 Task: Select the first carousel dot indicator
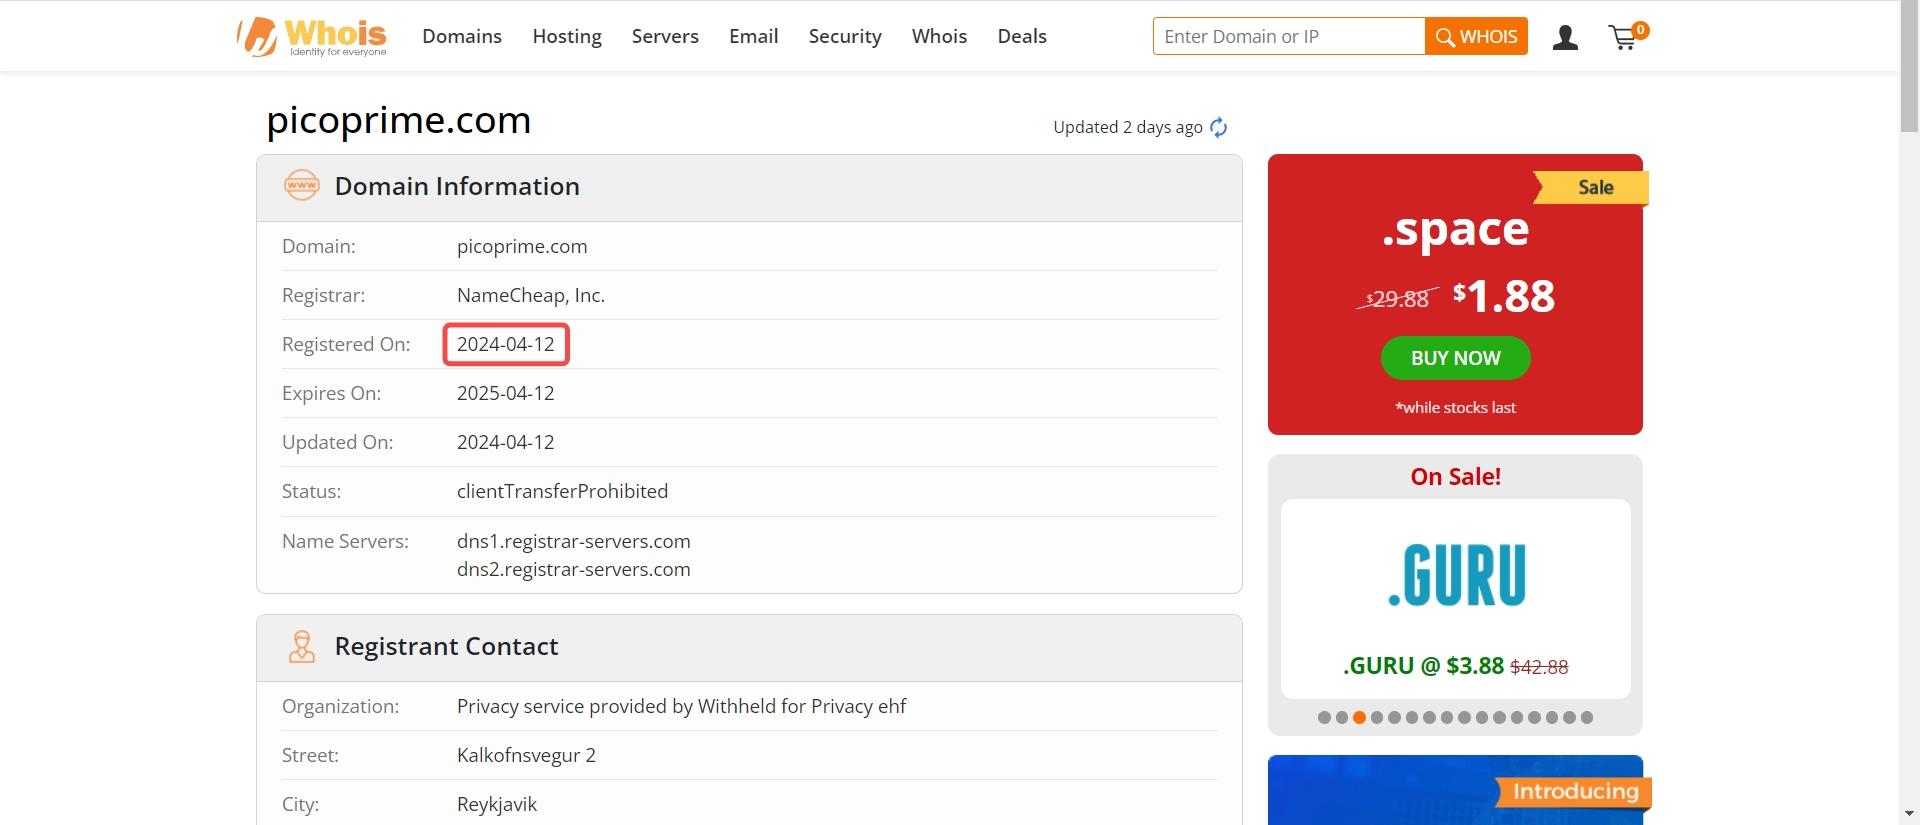point(1324,717)
